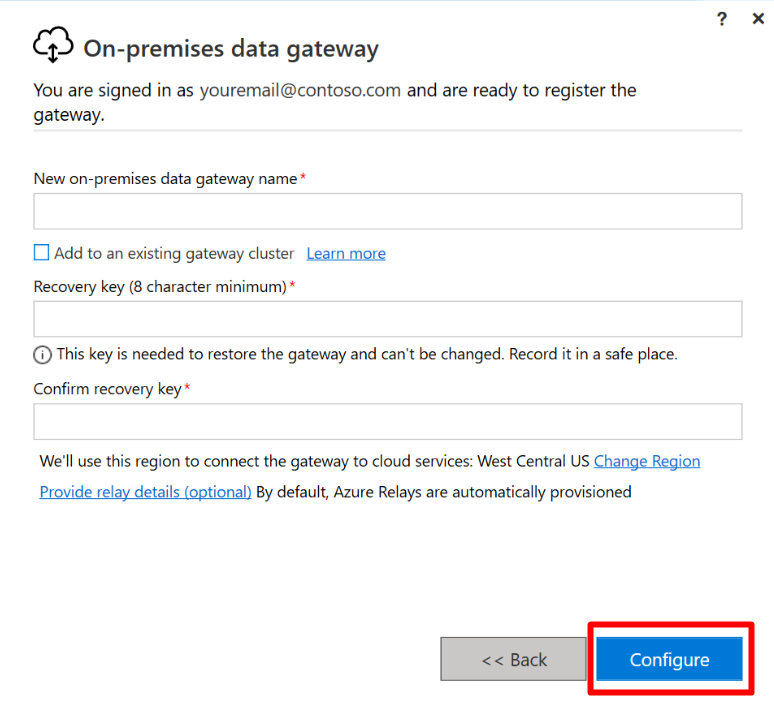The width and height of the screenshot is (774, 714).
Task: Click the 'Add to an existing gateway cluster' text
Action: point(174,253)
